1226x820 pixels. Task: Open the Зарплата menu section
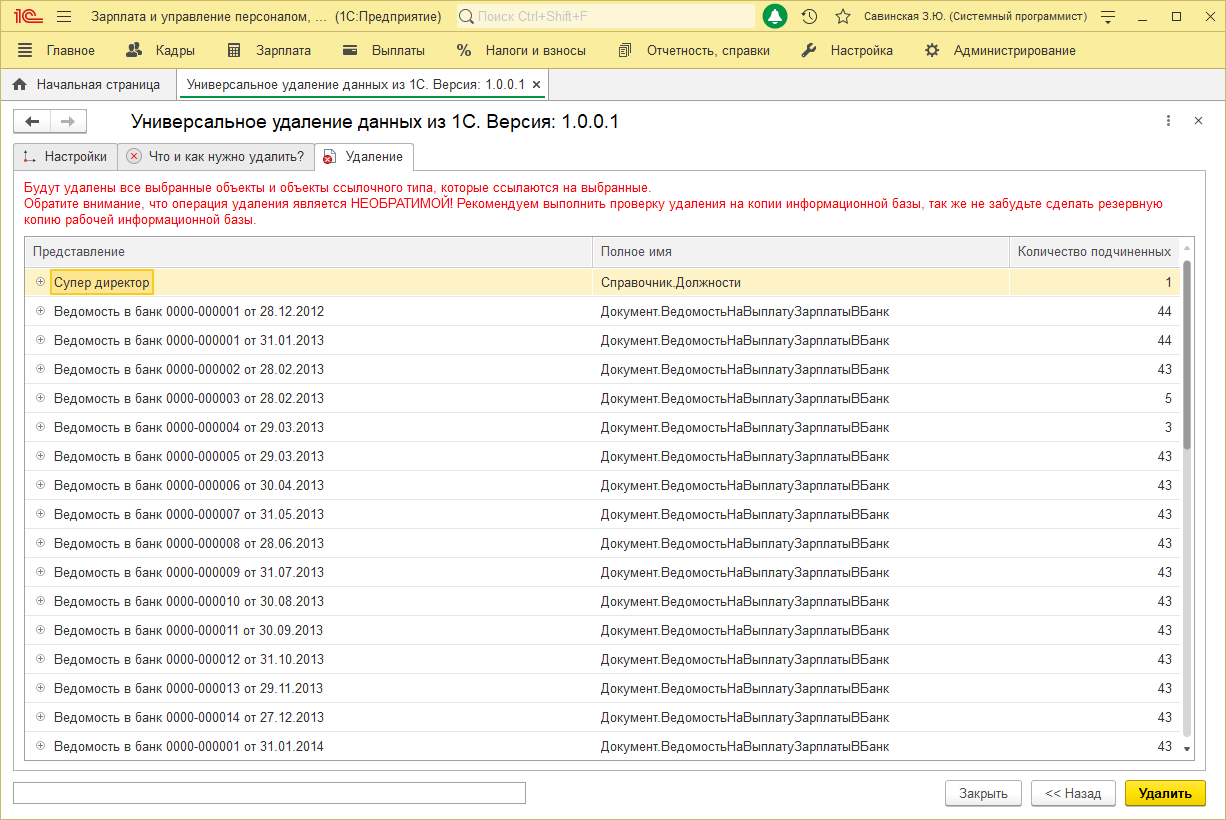pyautogui.click(x=269, y=50)
